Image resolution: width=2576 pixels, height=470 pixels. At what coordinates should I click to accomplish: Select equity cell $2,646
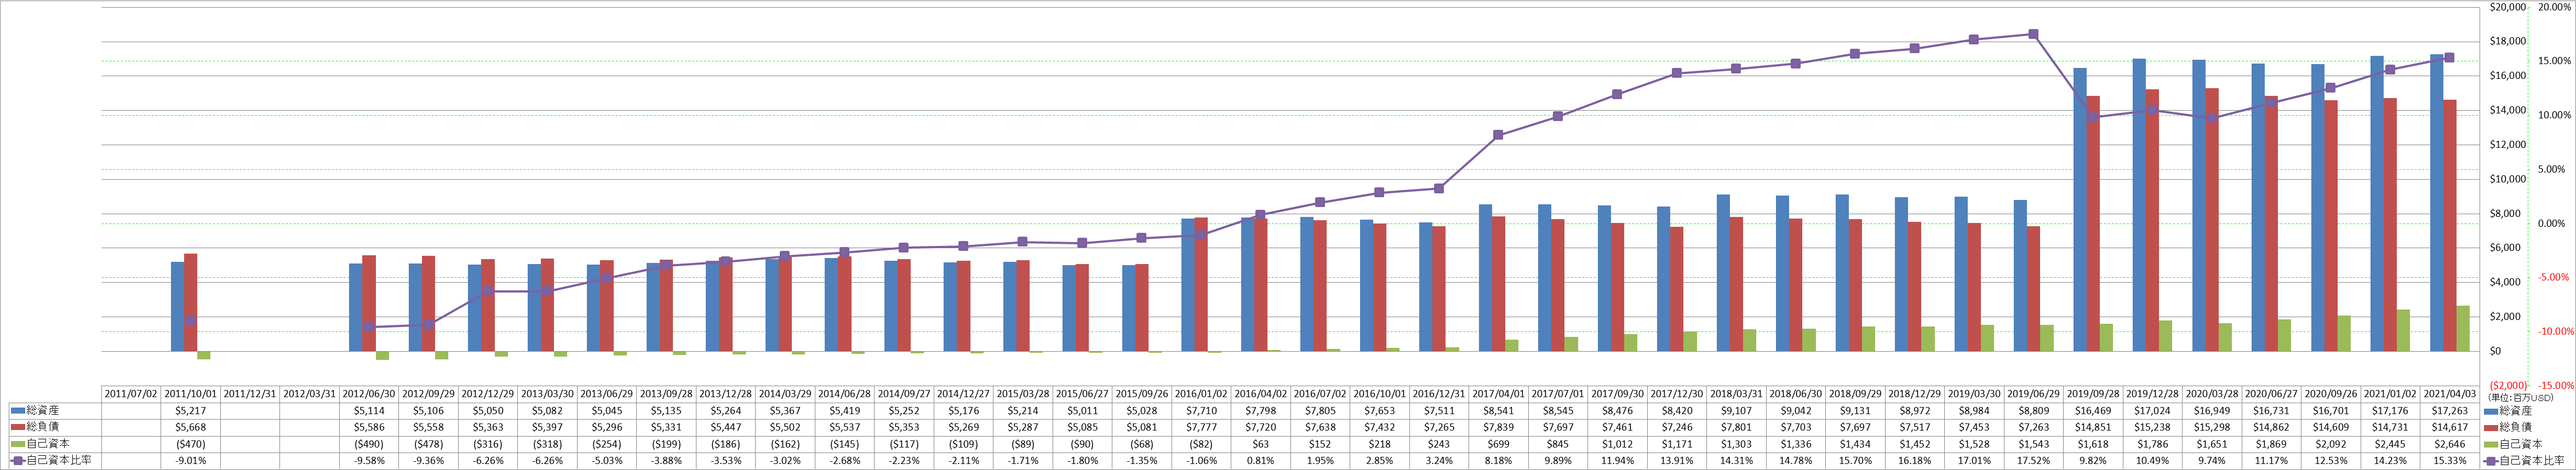[x=2449, y=444]
